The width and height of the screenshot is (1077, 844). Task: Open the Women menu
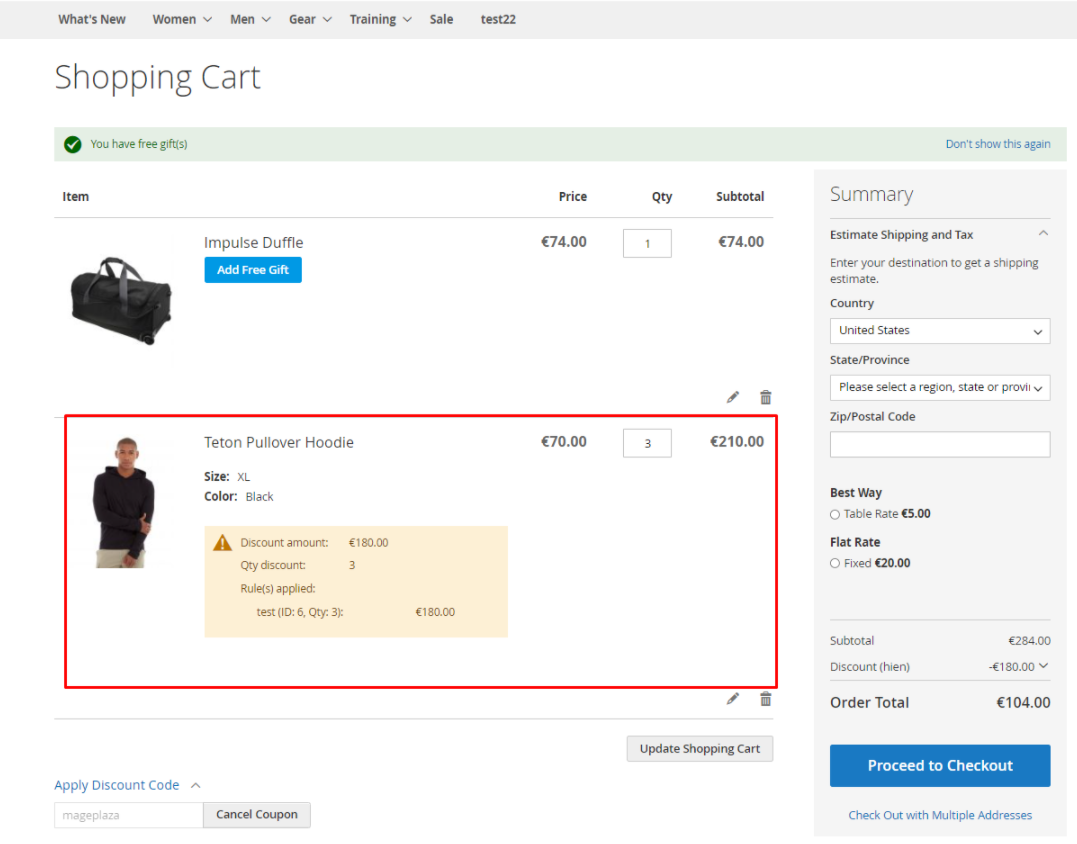(181, 19)
